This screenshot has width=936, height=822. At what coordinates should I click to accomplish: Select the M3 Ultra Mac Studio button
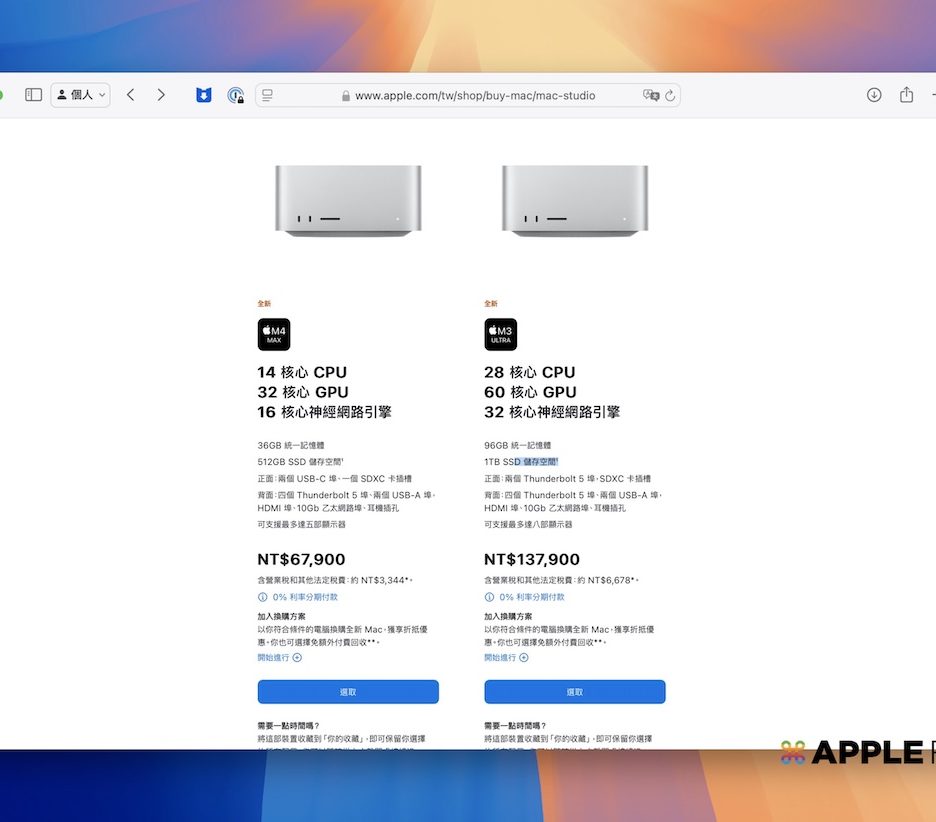click(575, 692)
